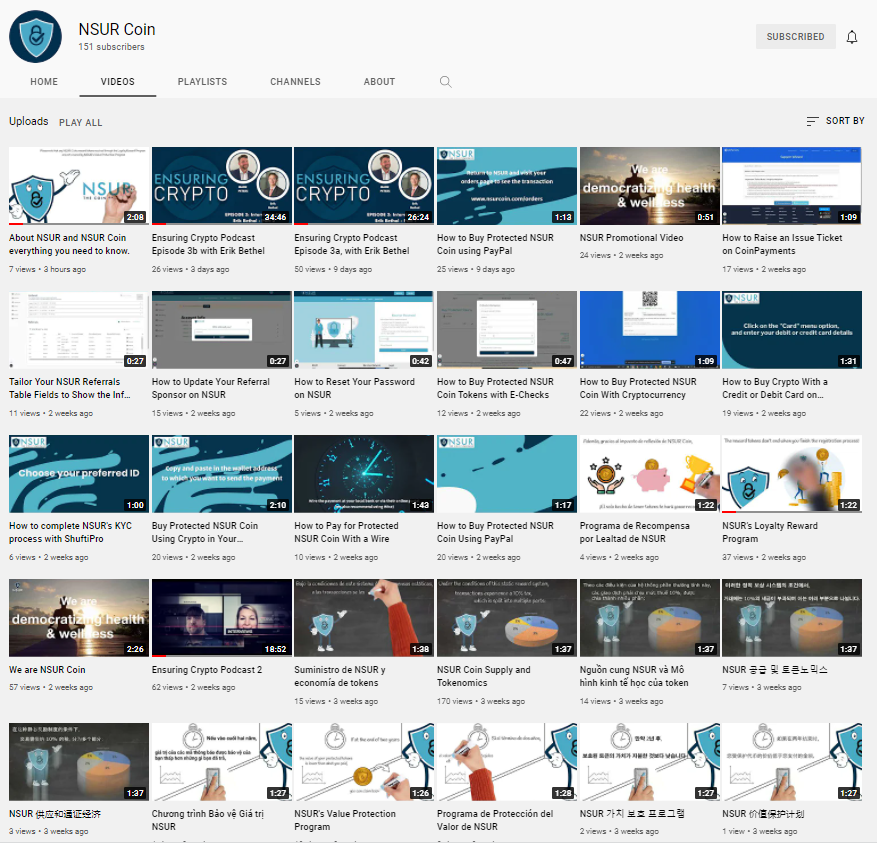The width and height of the screenshot is (877, 843).
Task: Open NSUR's Value Protection Program thumbnail
Action: [x=364, y=761]
